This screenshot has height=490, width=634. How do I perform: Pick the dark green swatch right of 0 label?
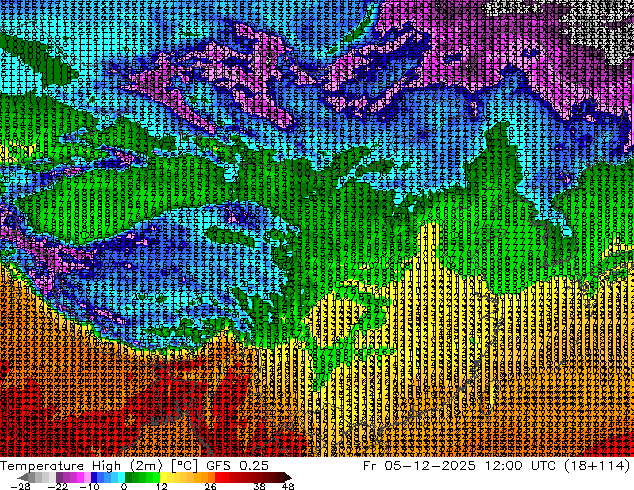coord(129,477)
